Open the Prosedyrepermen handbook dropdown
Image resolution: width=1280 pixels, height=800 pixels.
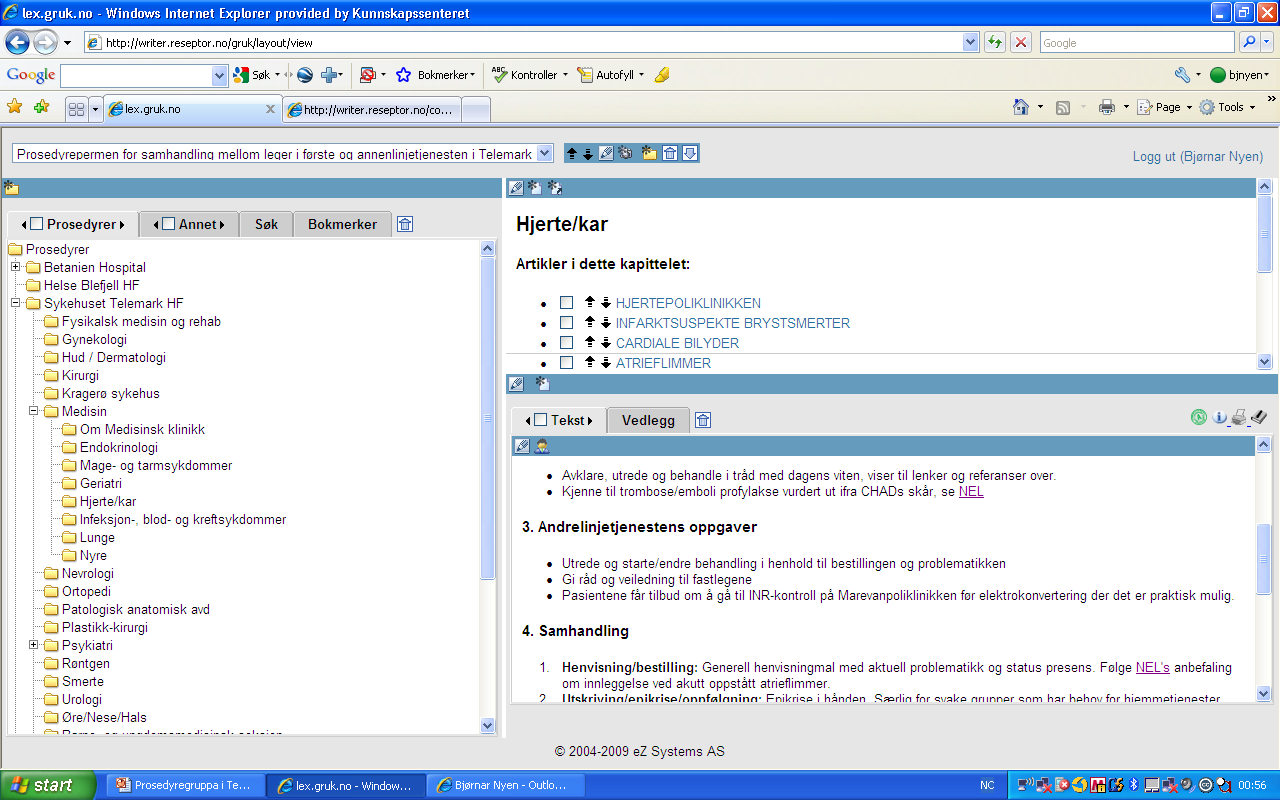point(282,154)
